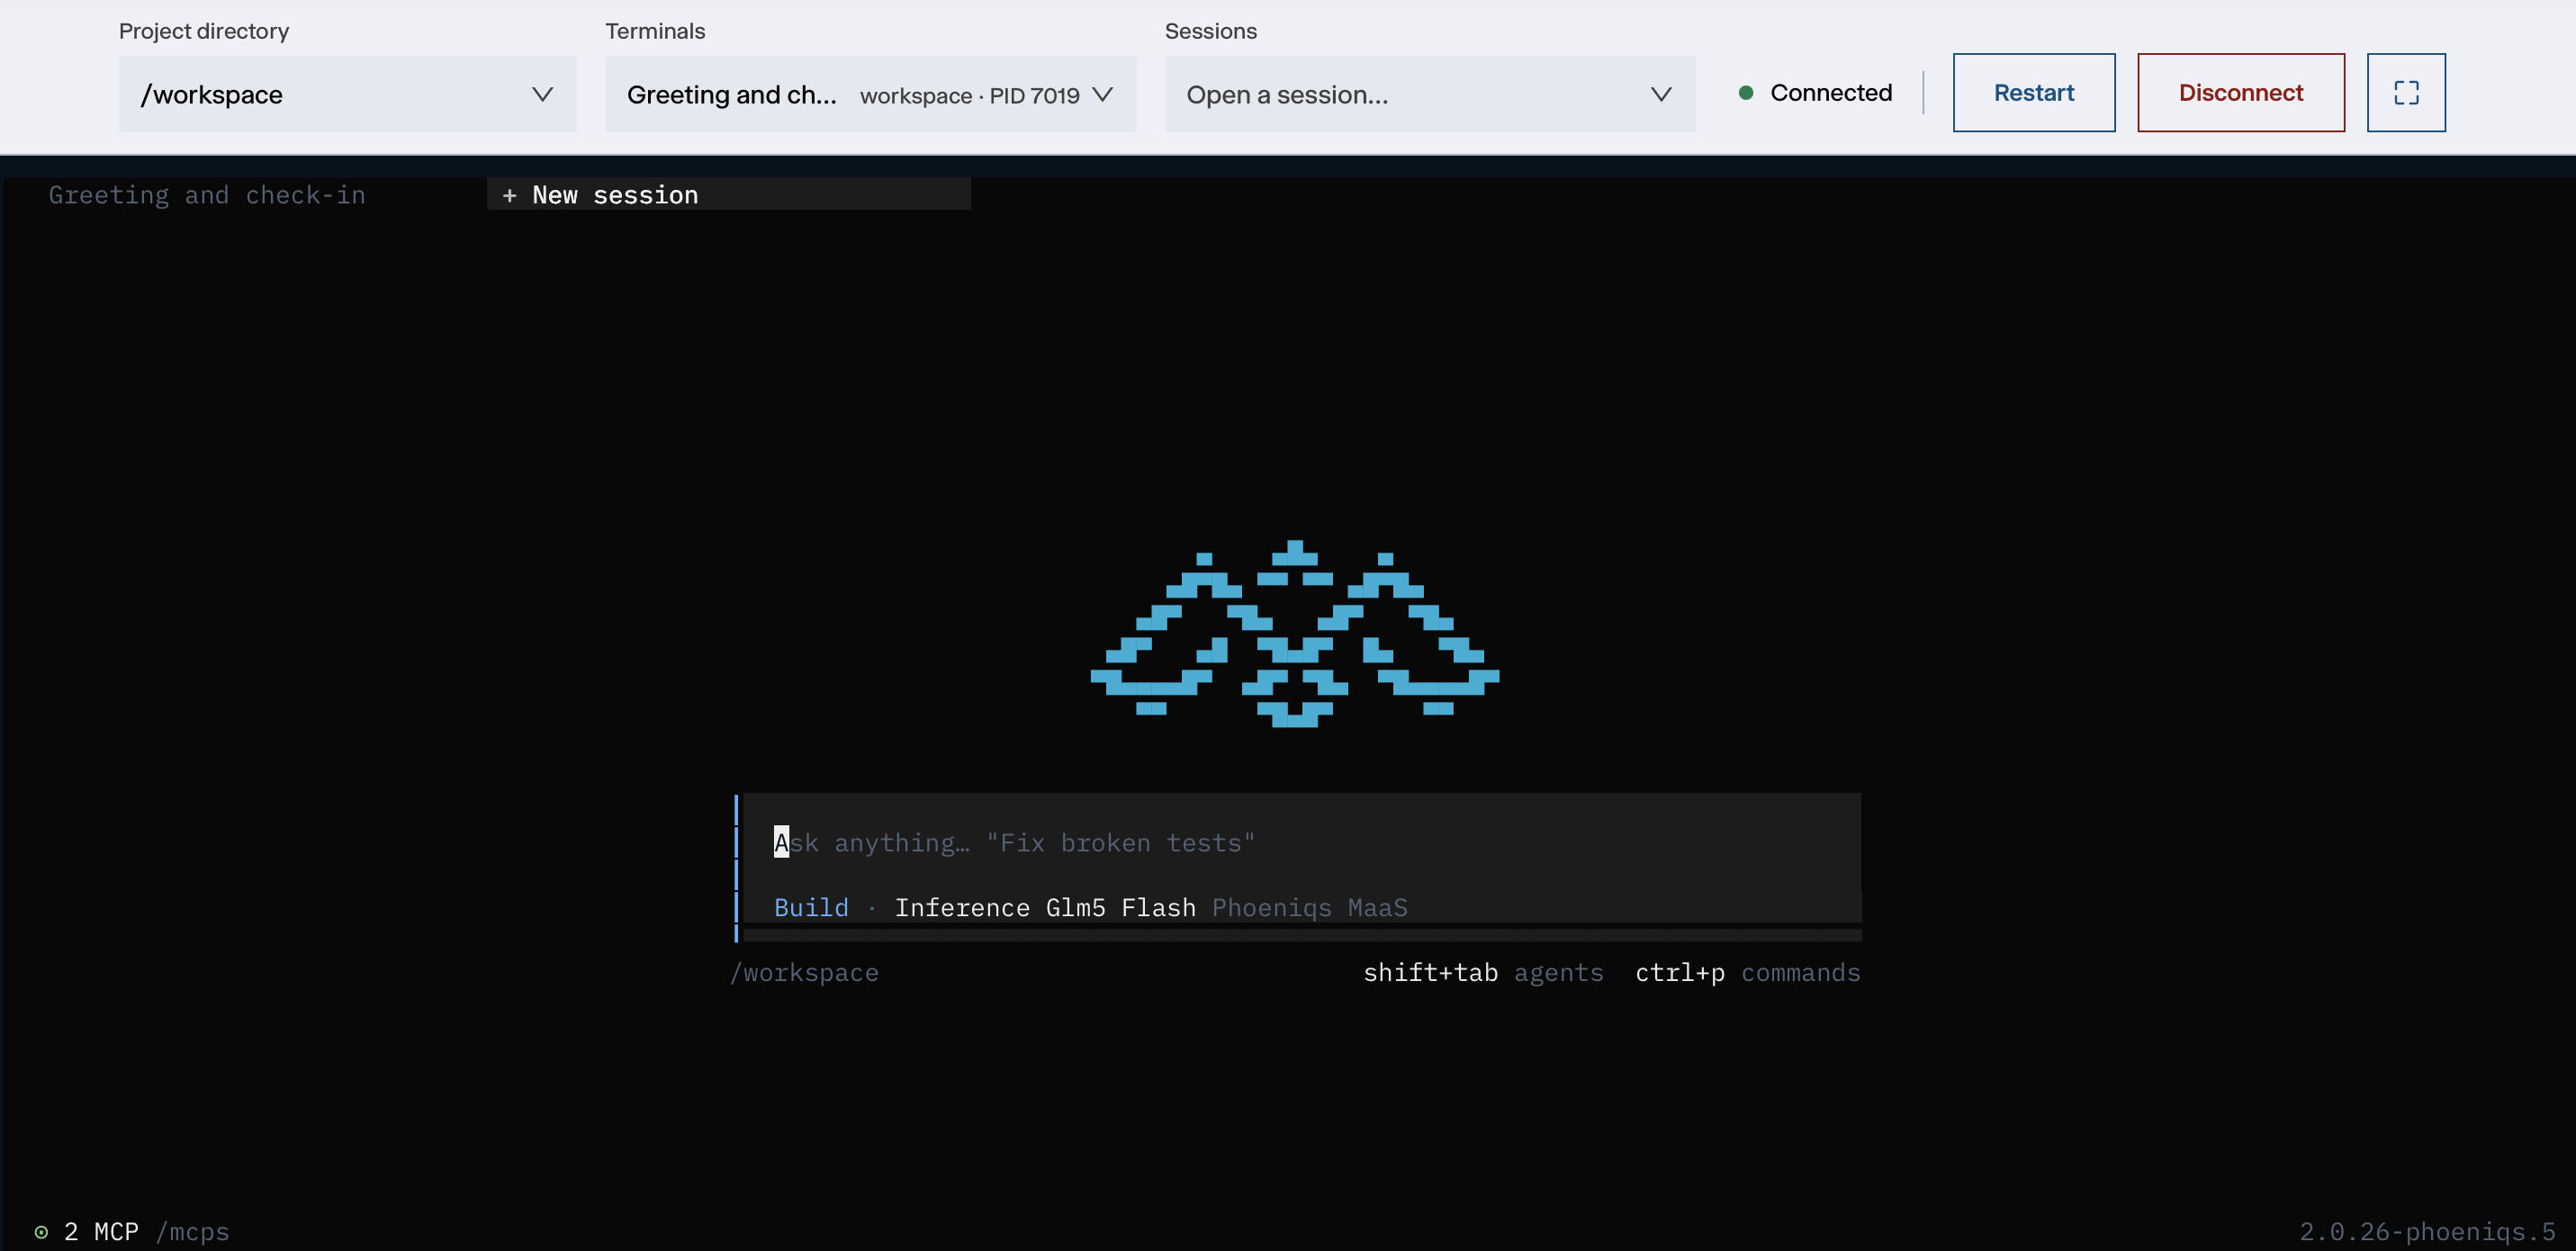The image size is (2576, 1251).
Task: Click the plus icon beside New session
Action: point(509,196)
